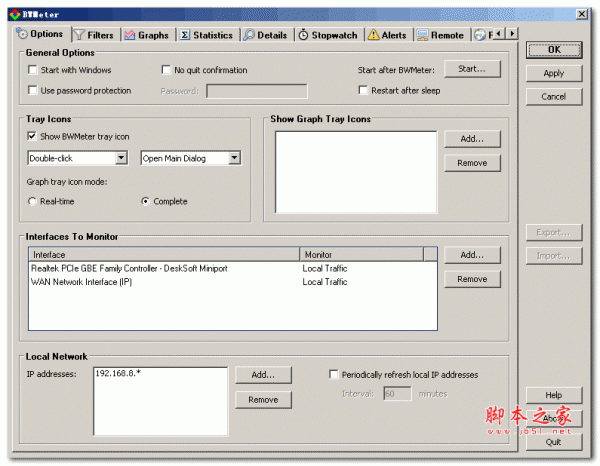
Task: Click the Apply button
Action: click(x=554, y=73)
